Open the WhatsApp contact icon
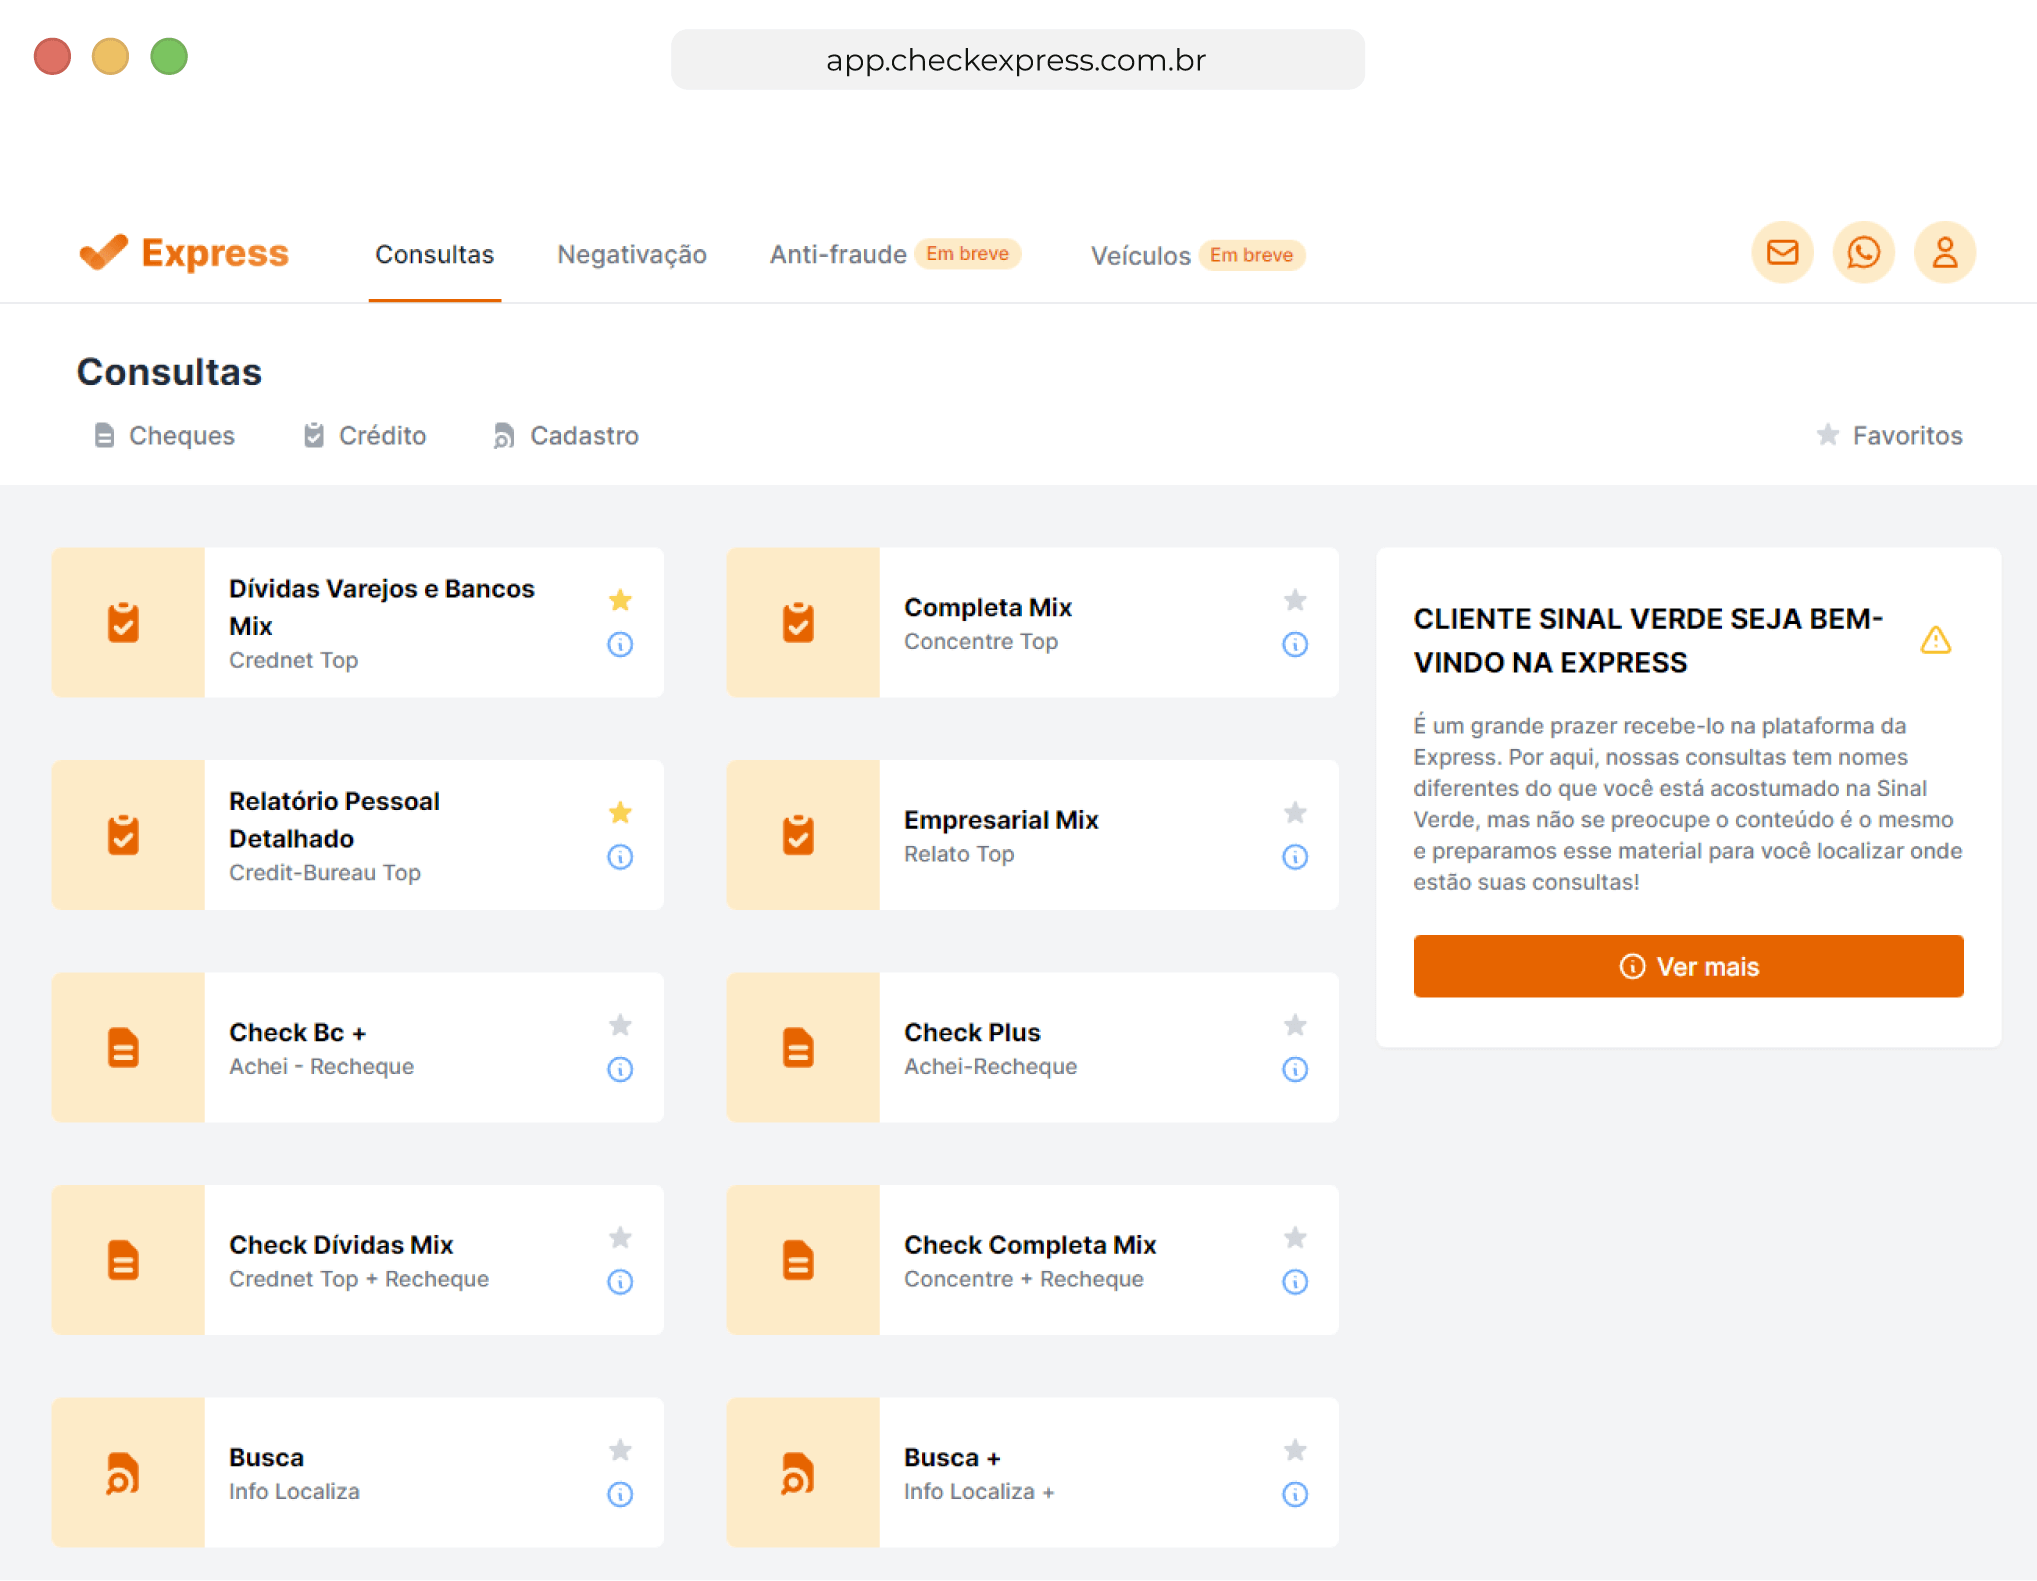The image size is (2037, 1581). click(1863, 252)
